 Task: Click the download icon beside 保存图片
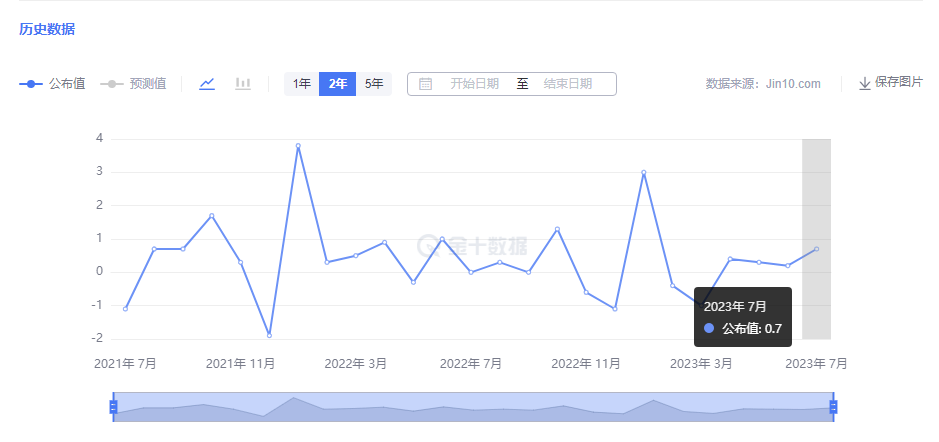pos(865,83)
